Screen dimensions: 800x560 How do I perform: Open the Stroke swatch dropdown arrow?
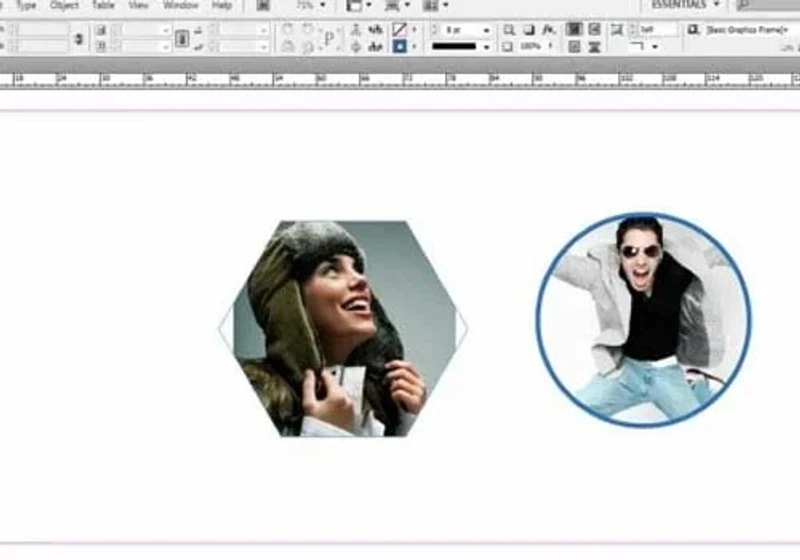(x=414, y=47)
